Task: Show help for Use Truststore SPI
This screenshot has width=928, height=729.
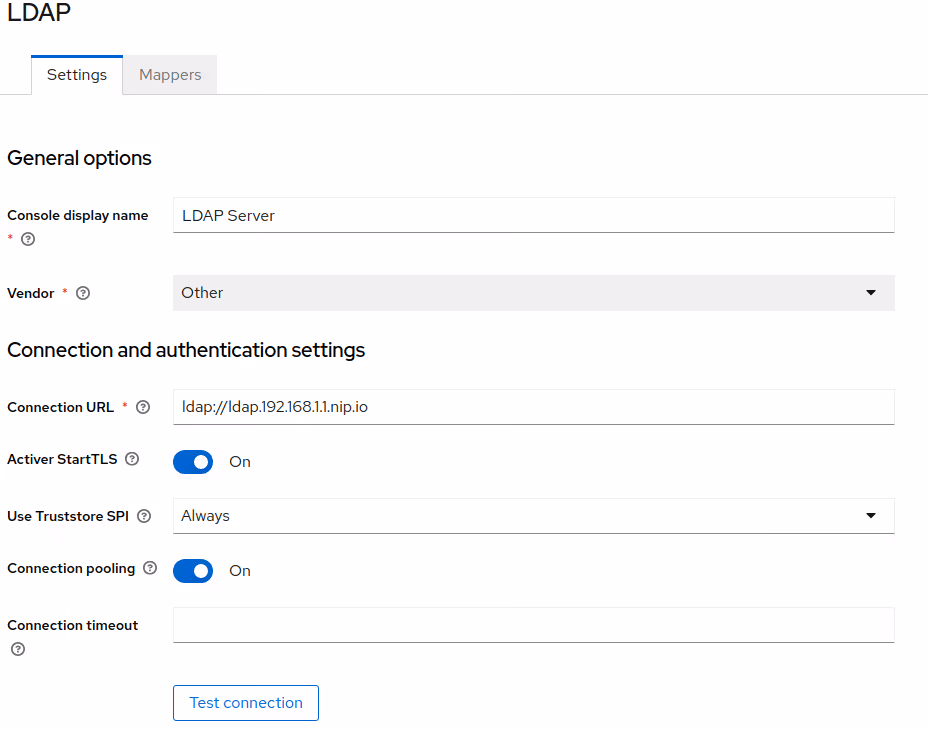Action: click(144, 516)
